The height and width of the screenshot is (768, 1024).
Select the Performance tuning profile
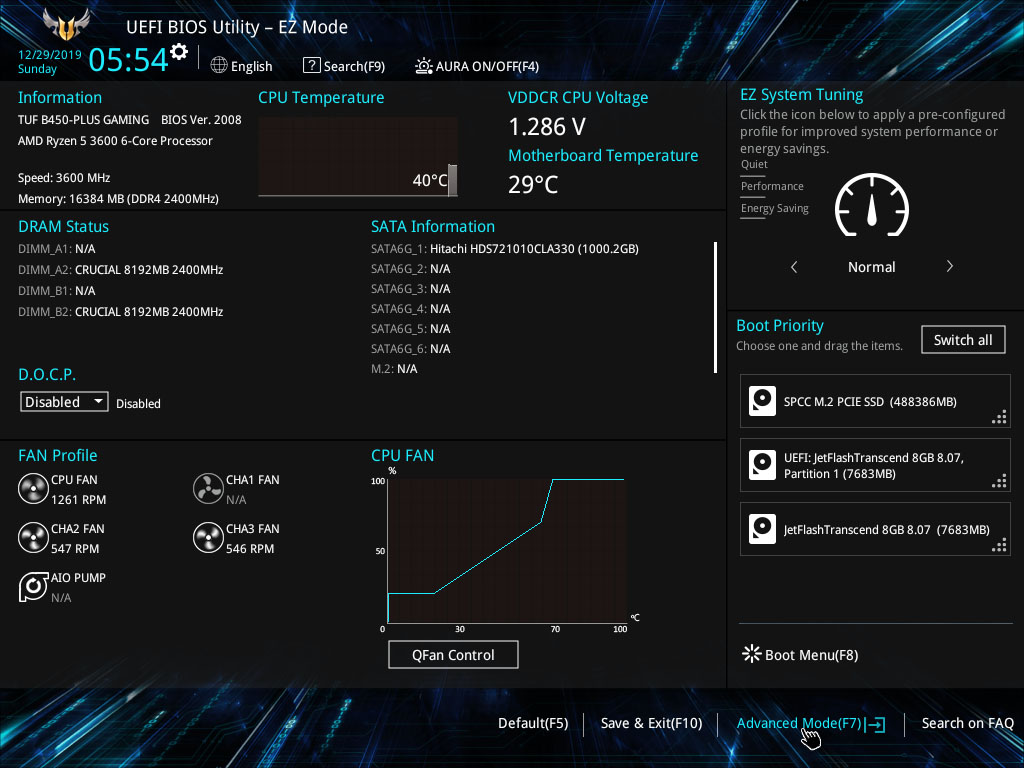772,186
